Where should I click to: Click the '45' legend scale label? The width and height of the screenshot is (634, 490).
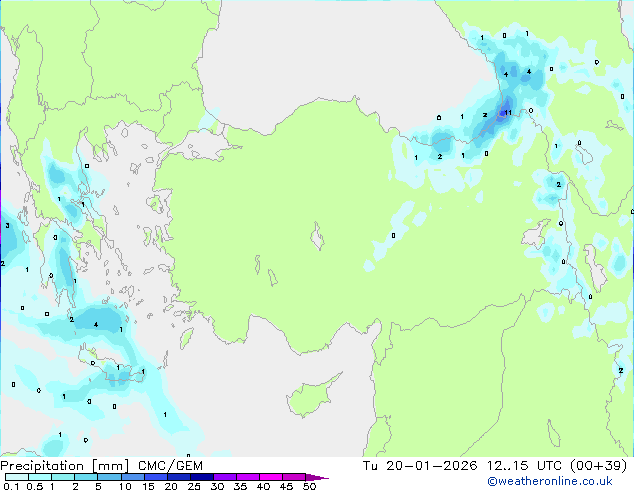[286, 486]
